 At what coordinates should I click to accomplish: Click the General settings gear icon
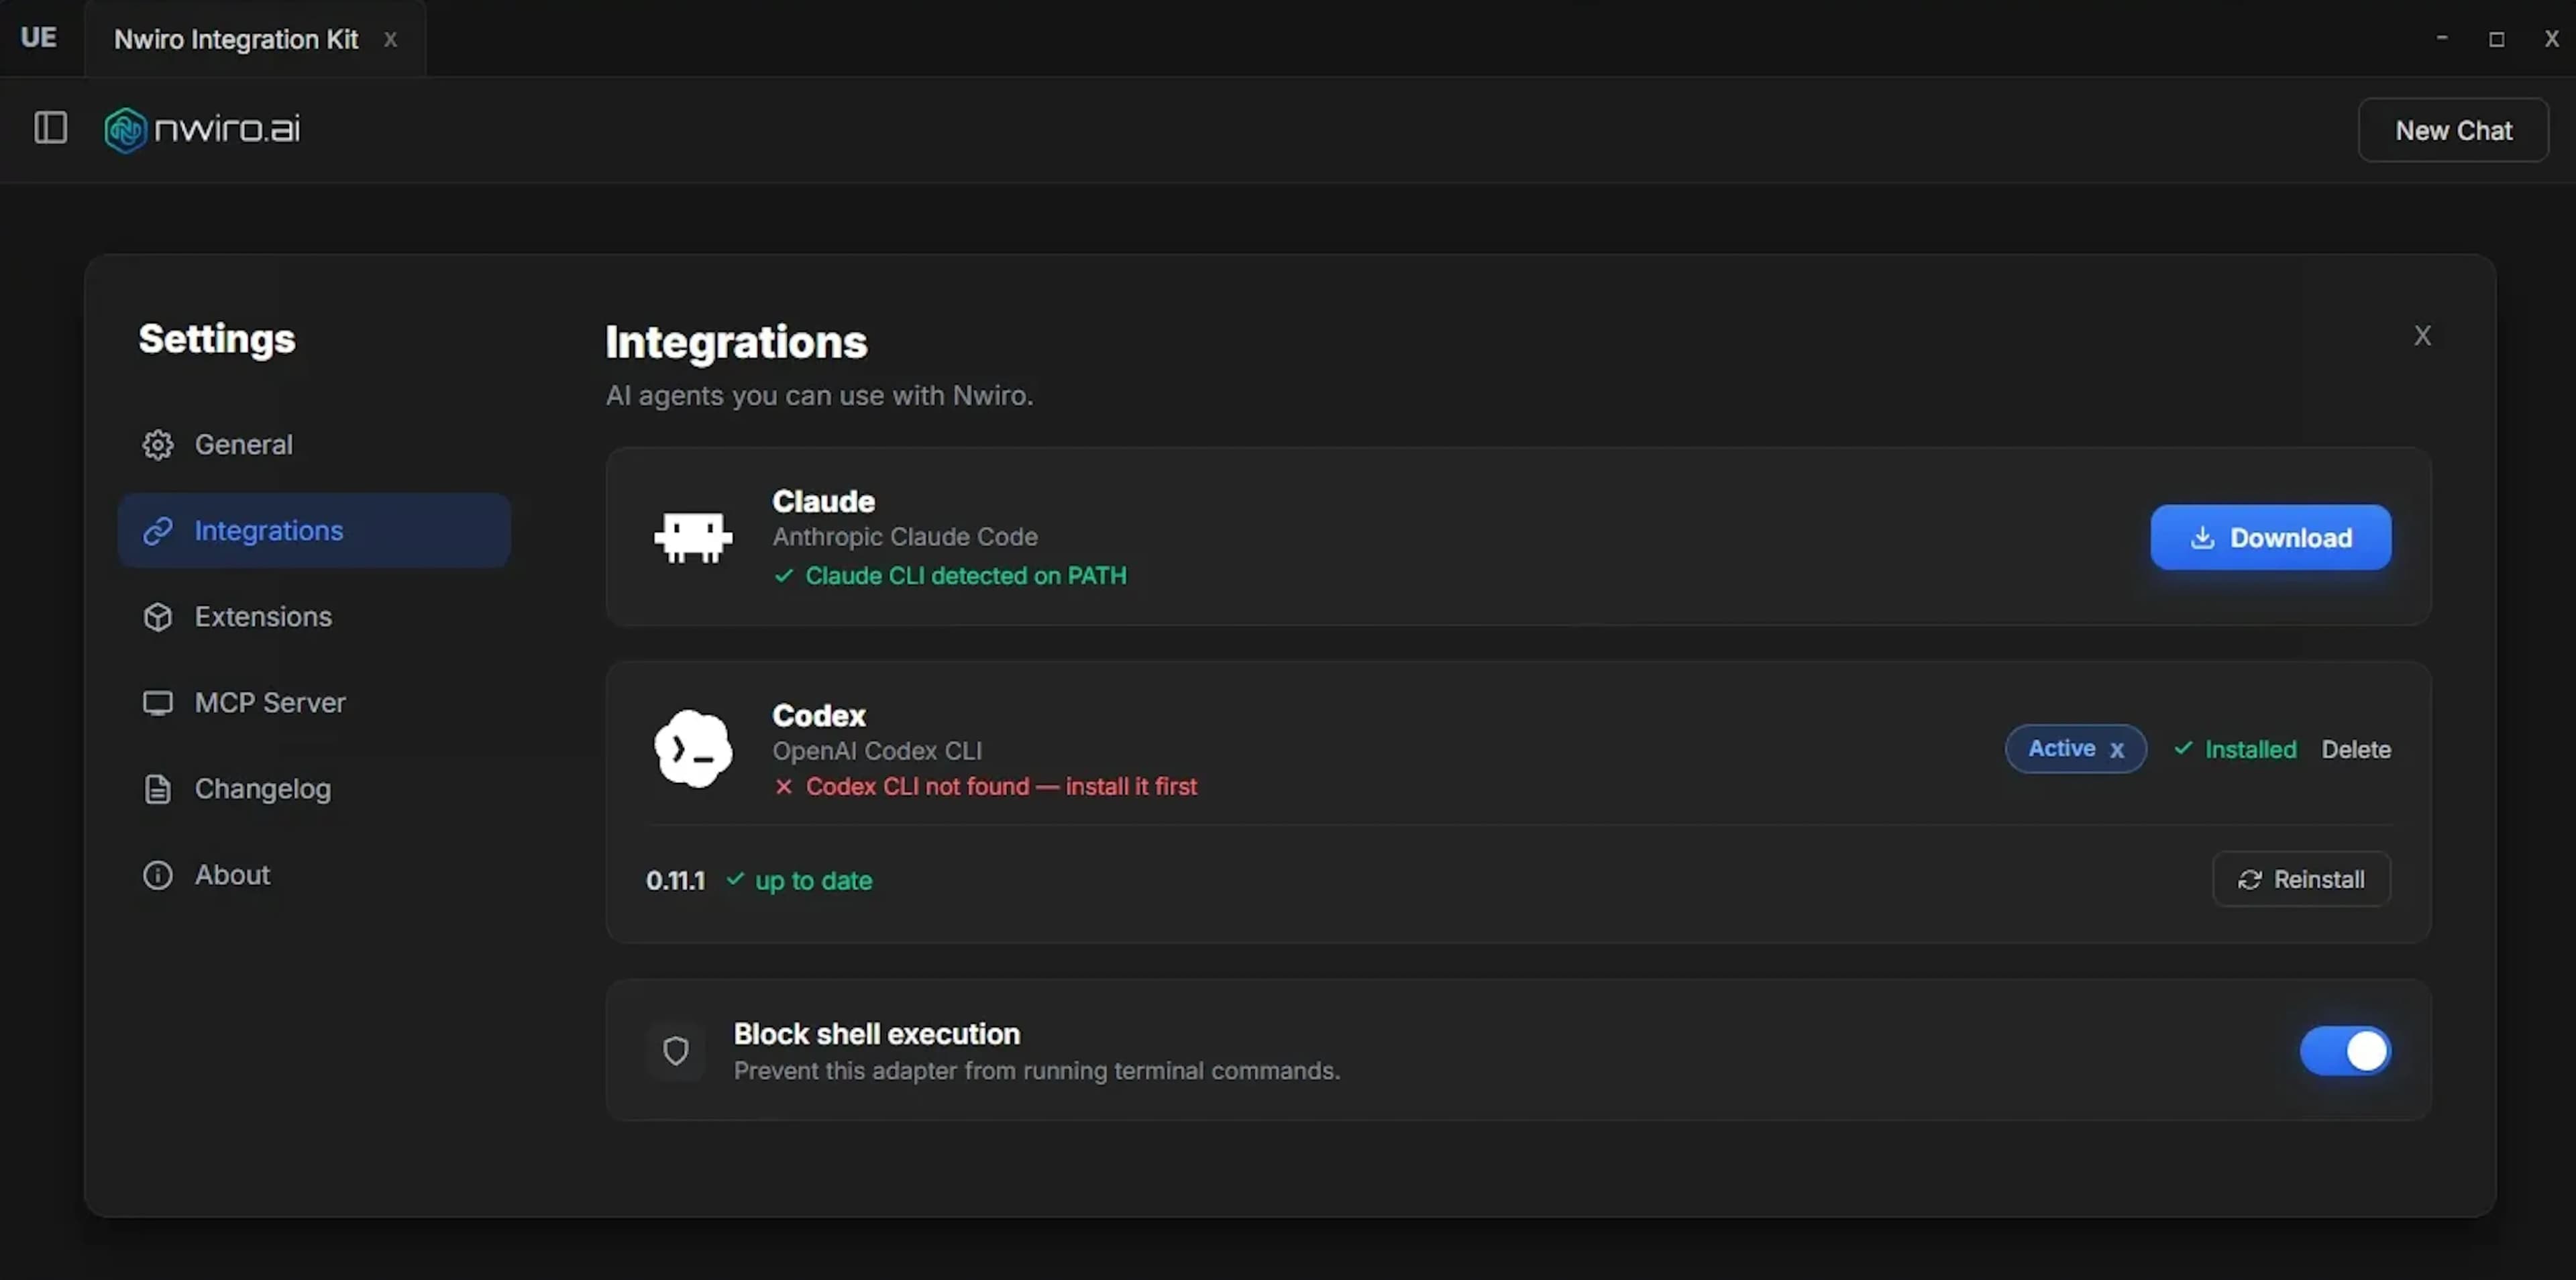point(158,444)
